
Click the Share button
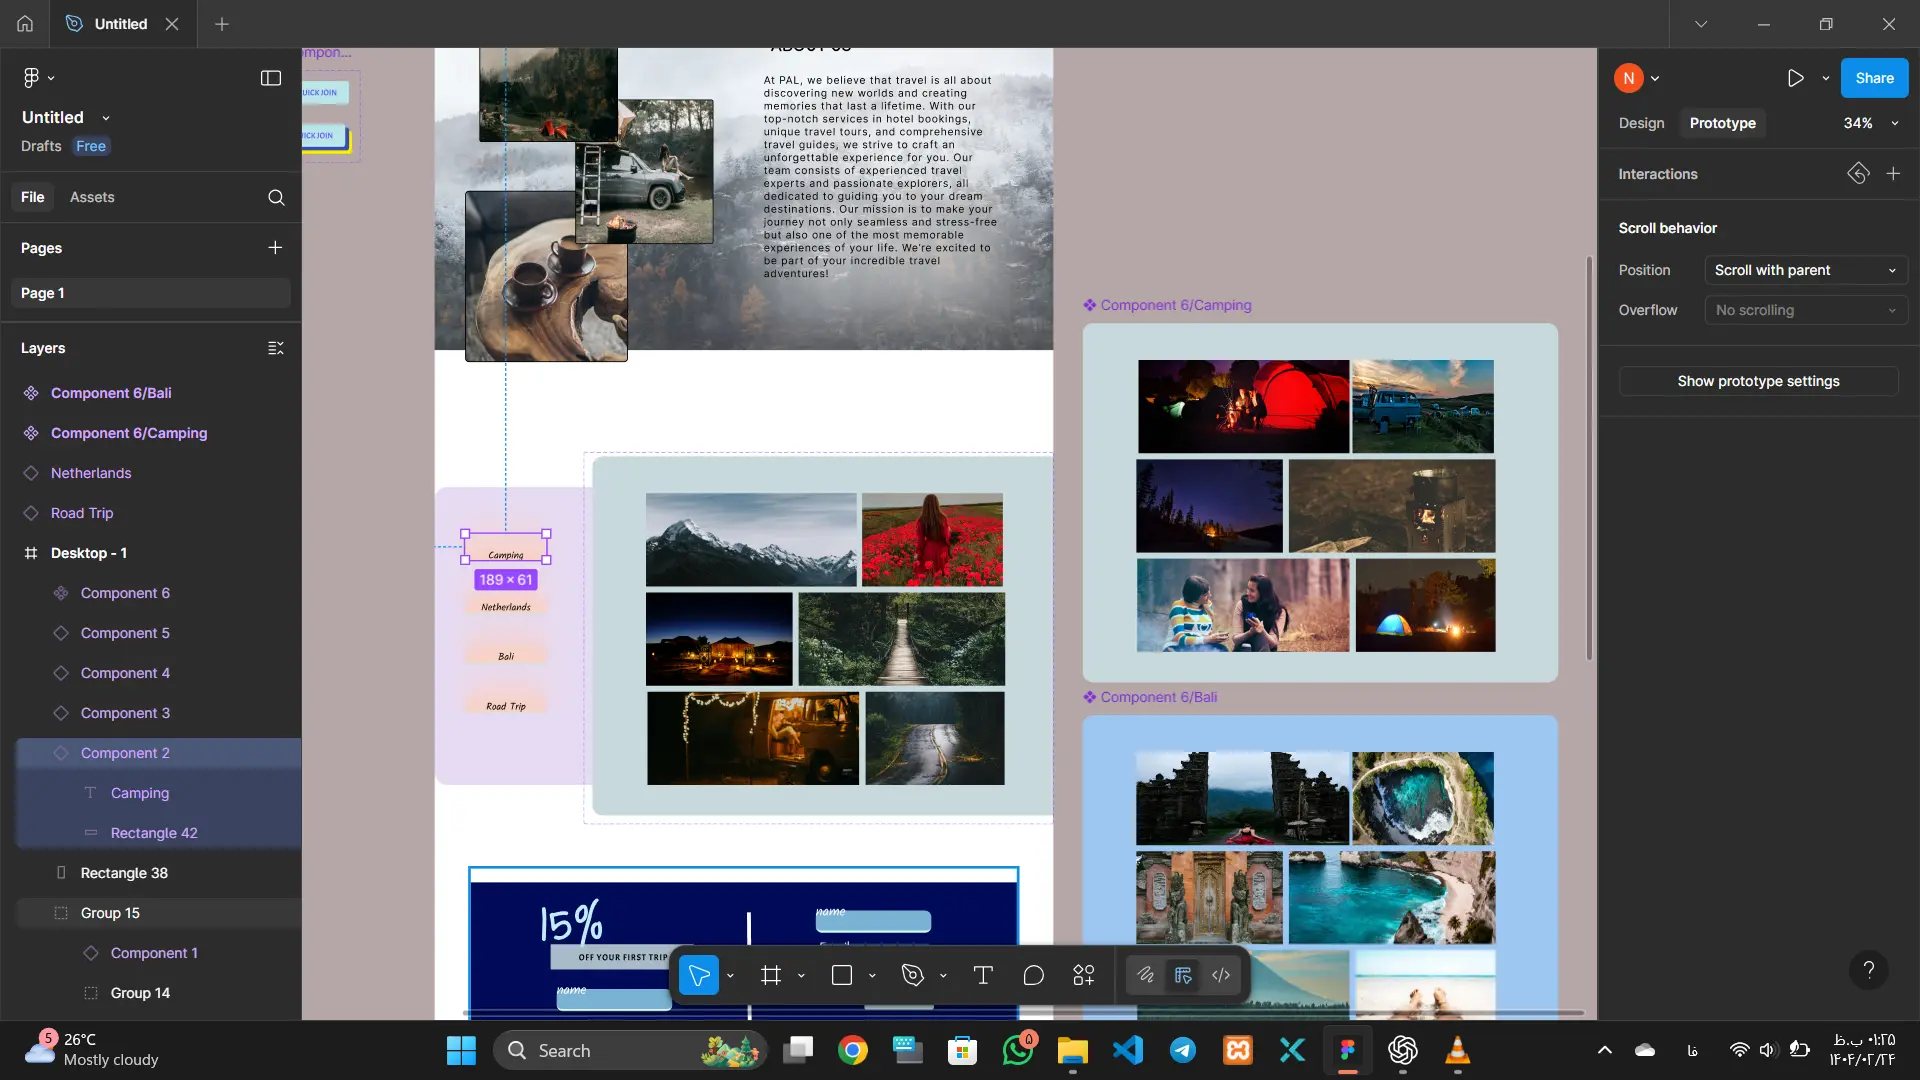[x=1874, y=78]
